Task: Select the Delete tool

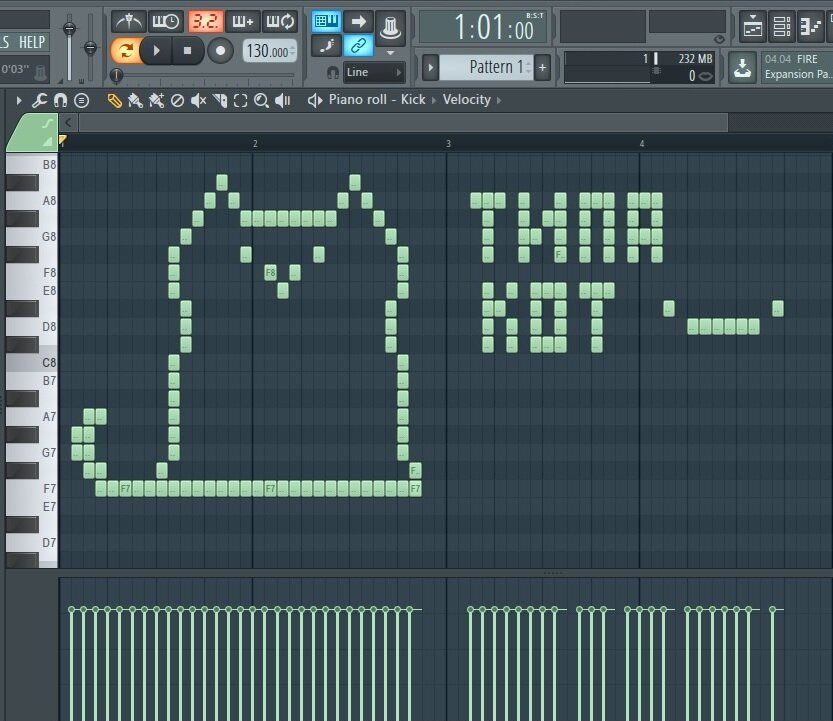Action: point(177,100)
